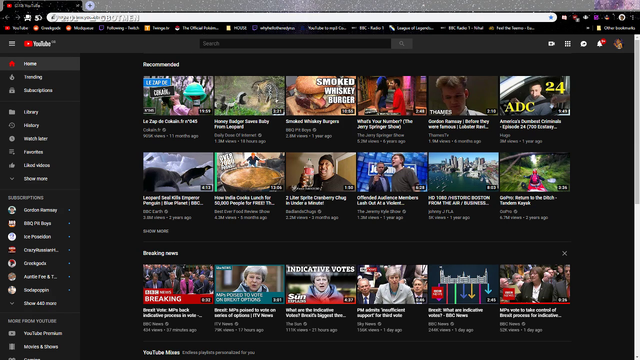
Task: Play Gordon Ramsay Thames thumbnail
Action: point(463,96)
